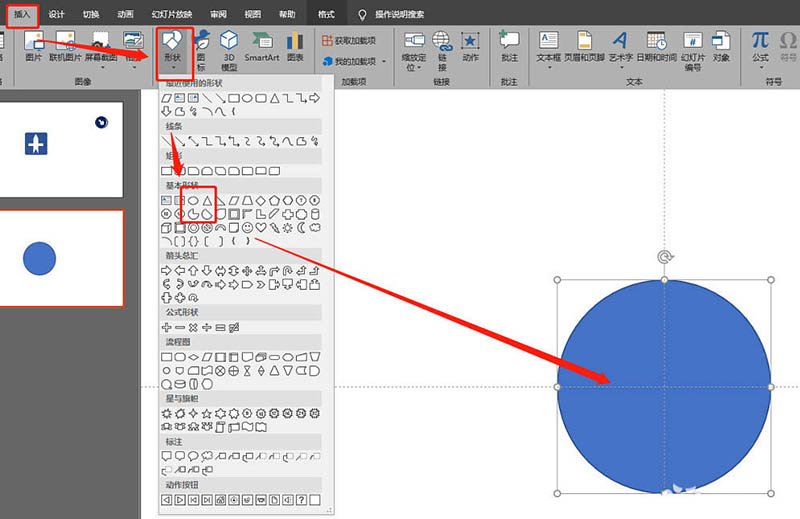The height and width of the screenshot is (519, 800).
Task: Click 获取加载项 get add-ins
Action: point(349,40)
